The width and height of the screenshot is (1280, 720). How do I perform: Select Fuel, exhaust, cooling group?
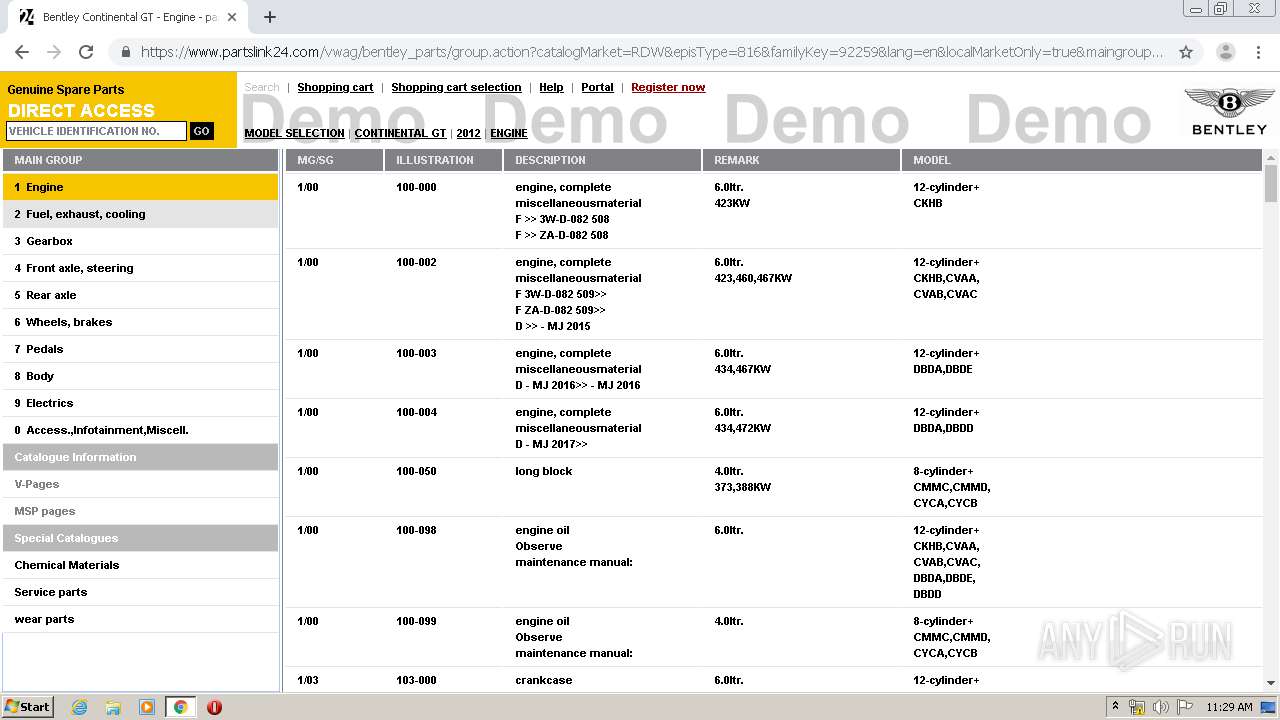pyautogui.click(x=140, y=214)
